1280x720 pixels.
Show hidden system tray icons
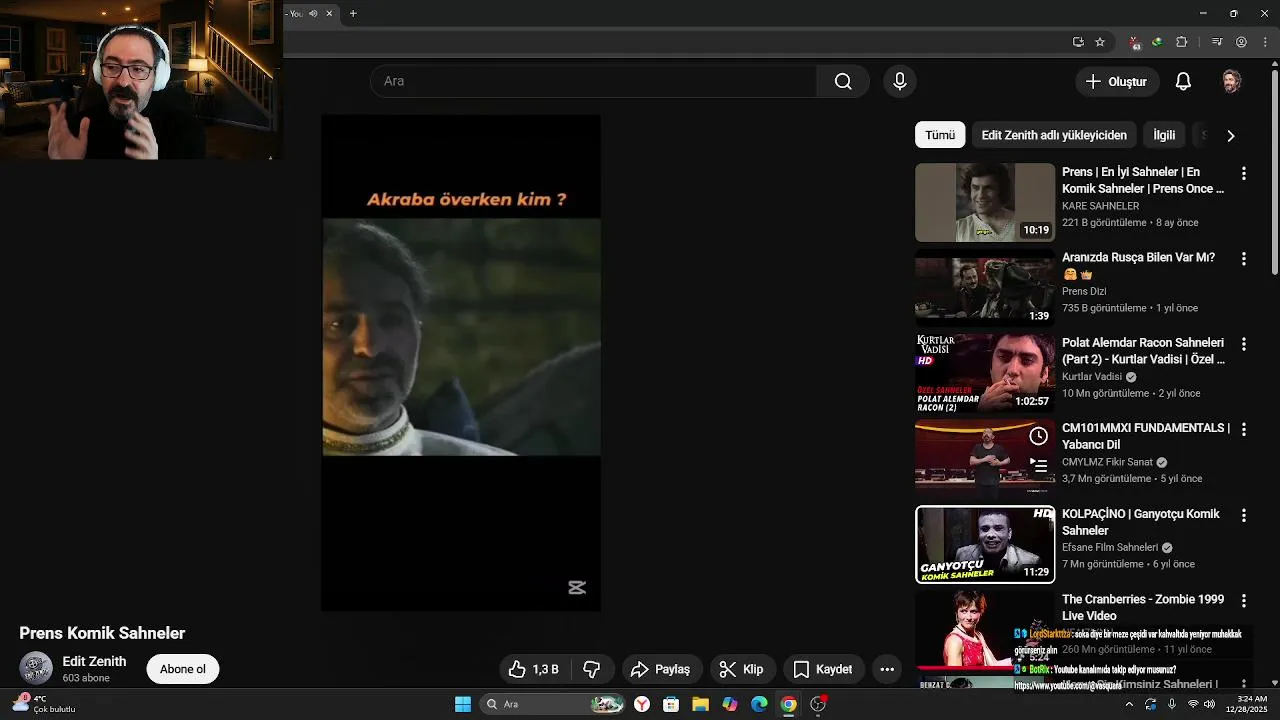point(1129,704)
